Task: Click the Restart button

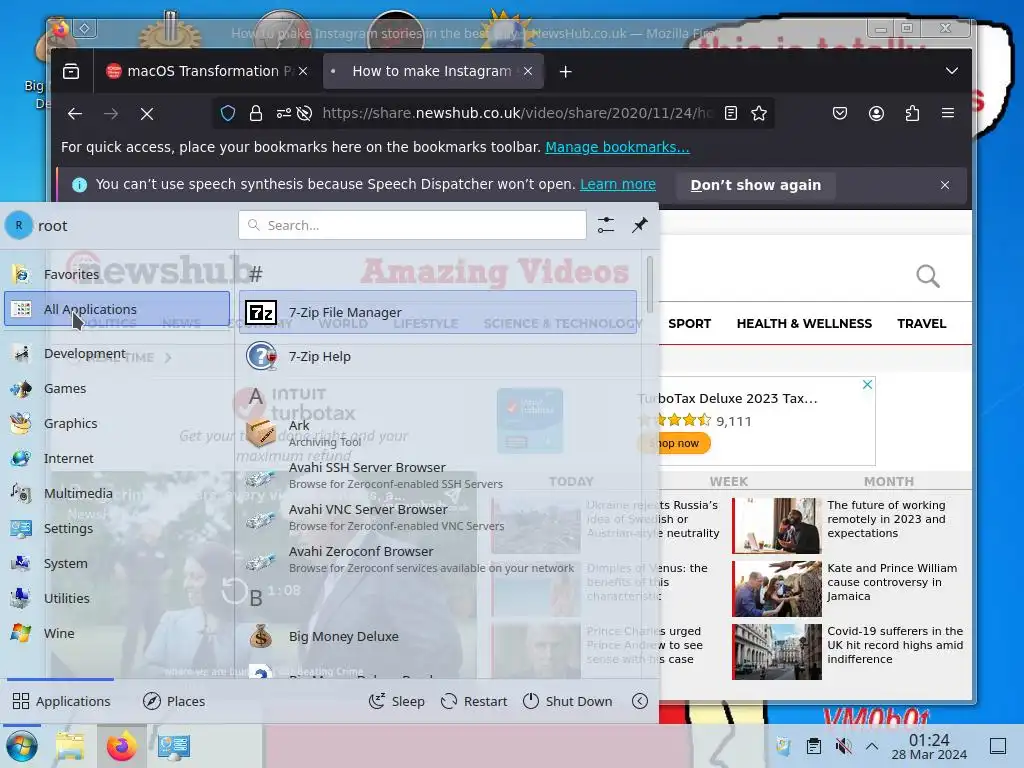Action: 474,701
